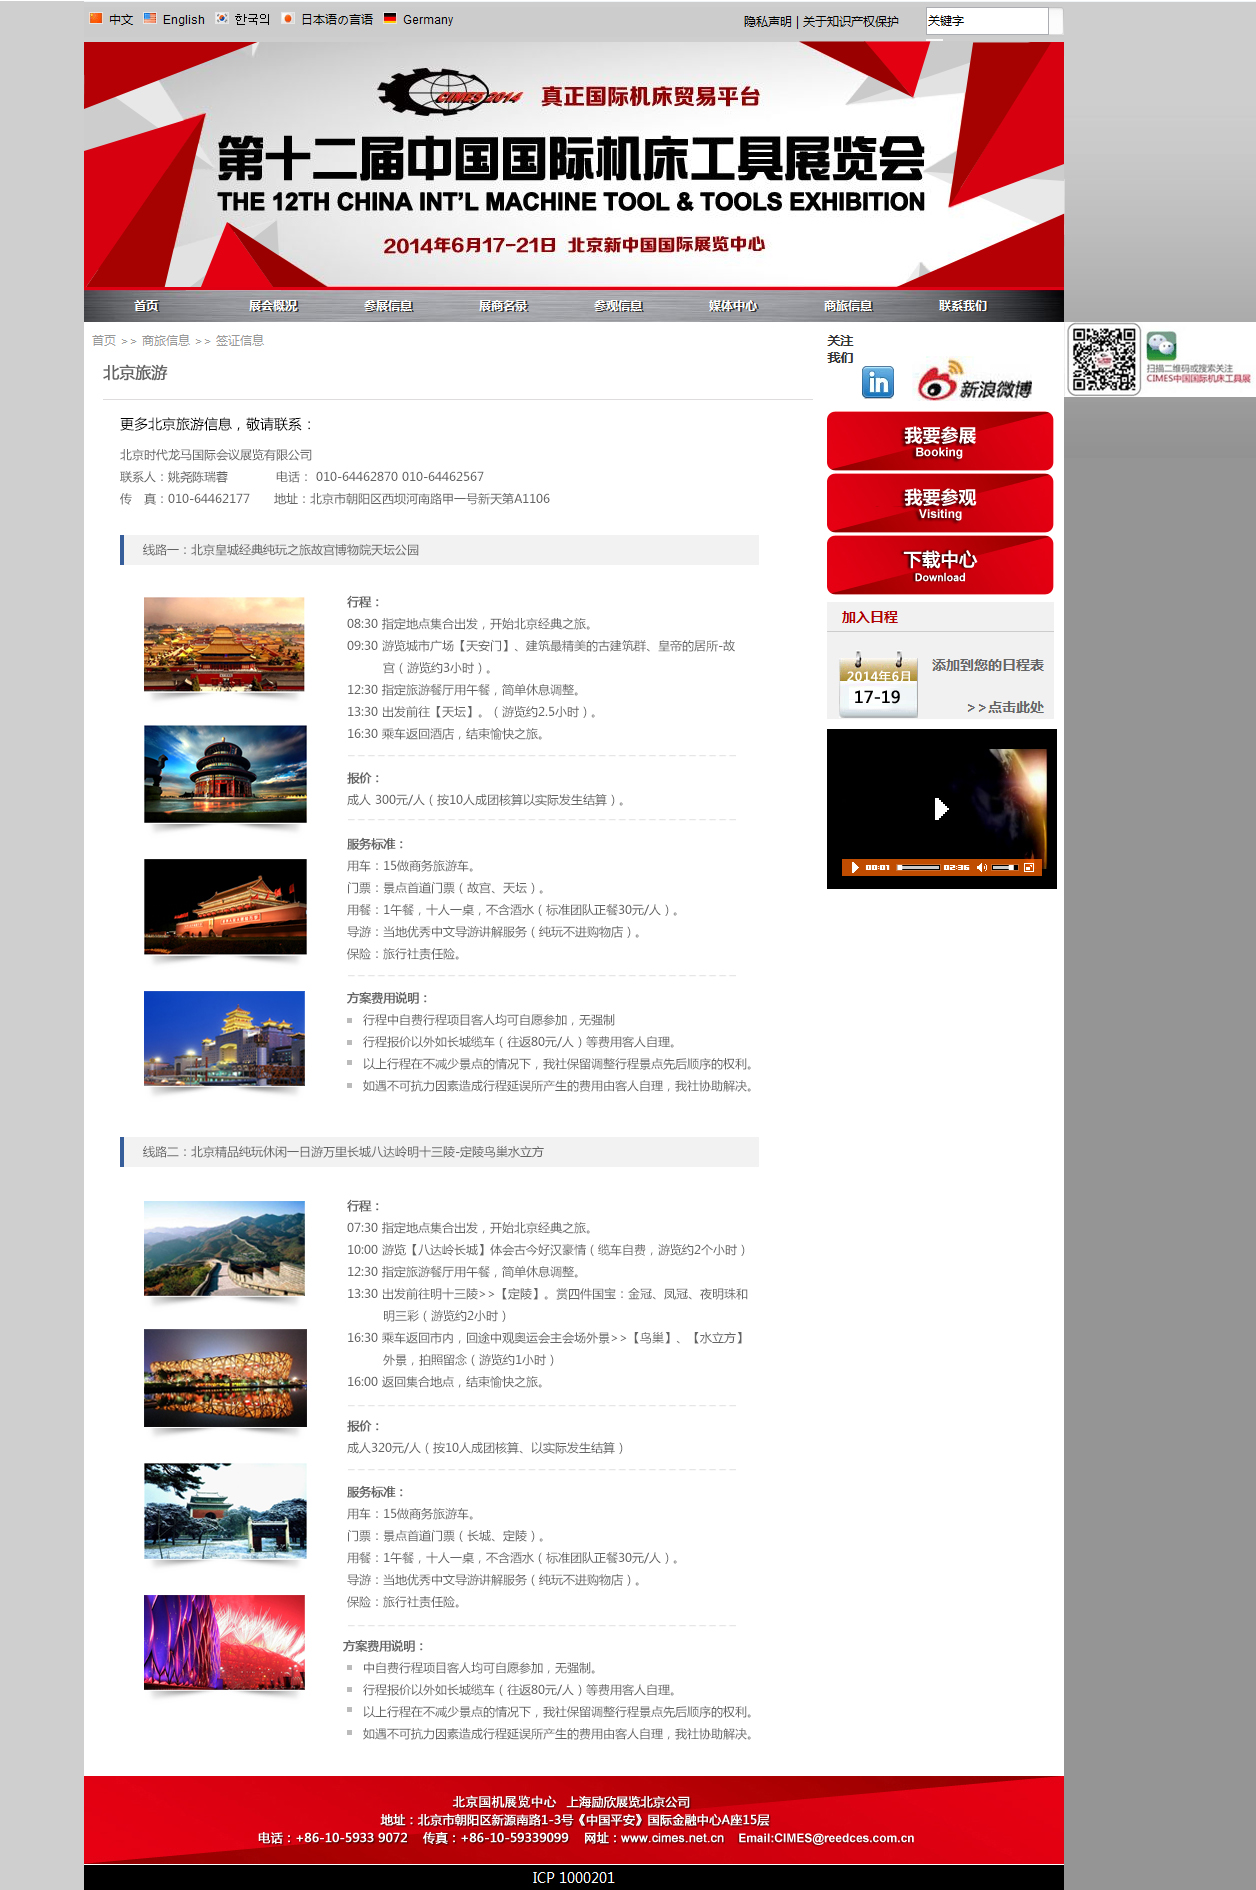Seek on the video progress bar
The height and width of the screenshot is (1890, 1256).
(918, 867)
